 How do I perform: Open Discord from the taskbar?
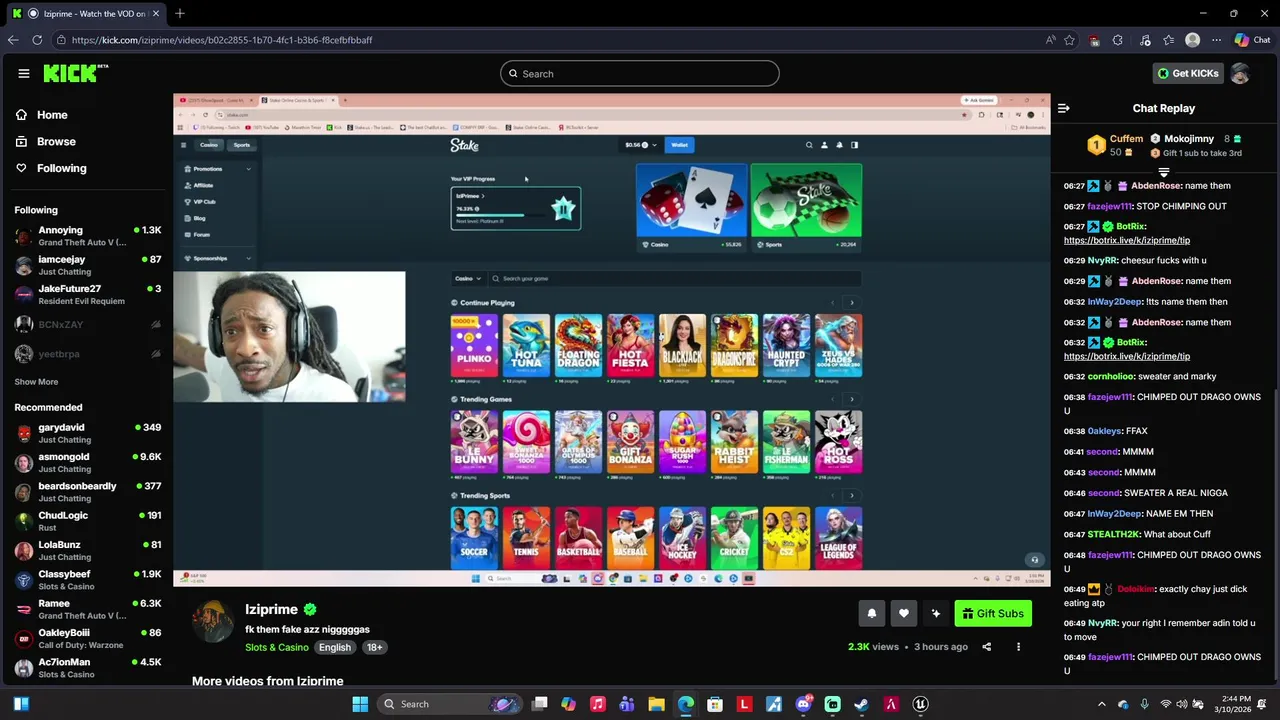coord(803,704)
